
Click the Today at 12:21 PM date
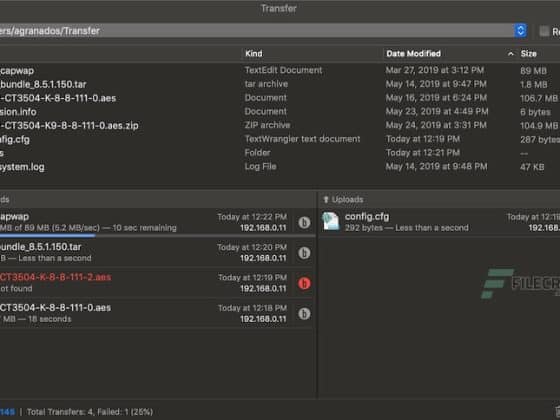[x=422, y=152]
